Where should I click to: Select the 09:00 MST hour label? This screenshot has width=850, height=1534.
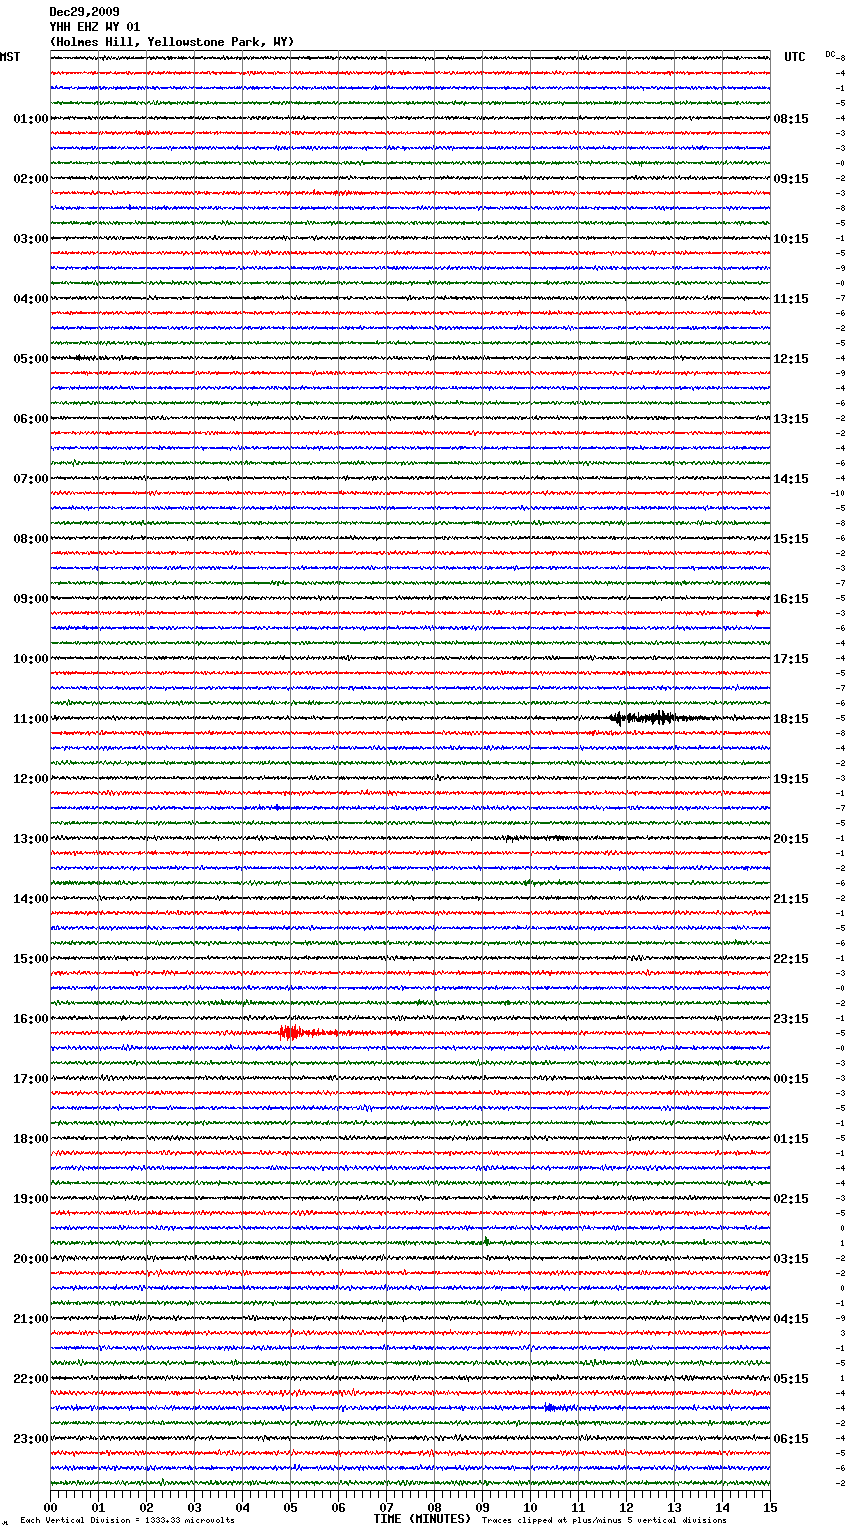(x=30, y=599)
